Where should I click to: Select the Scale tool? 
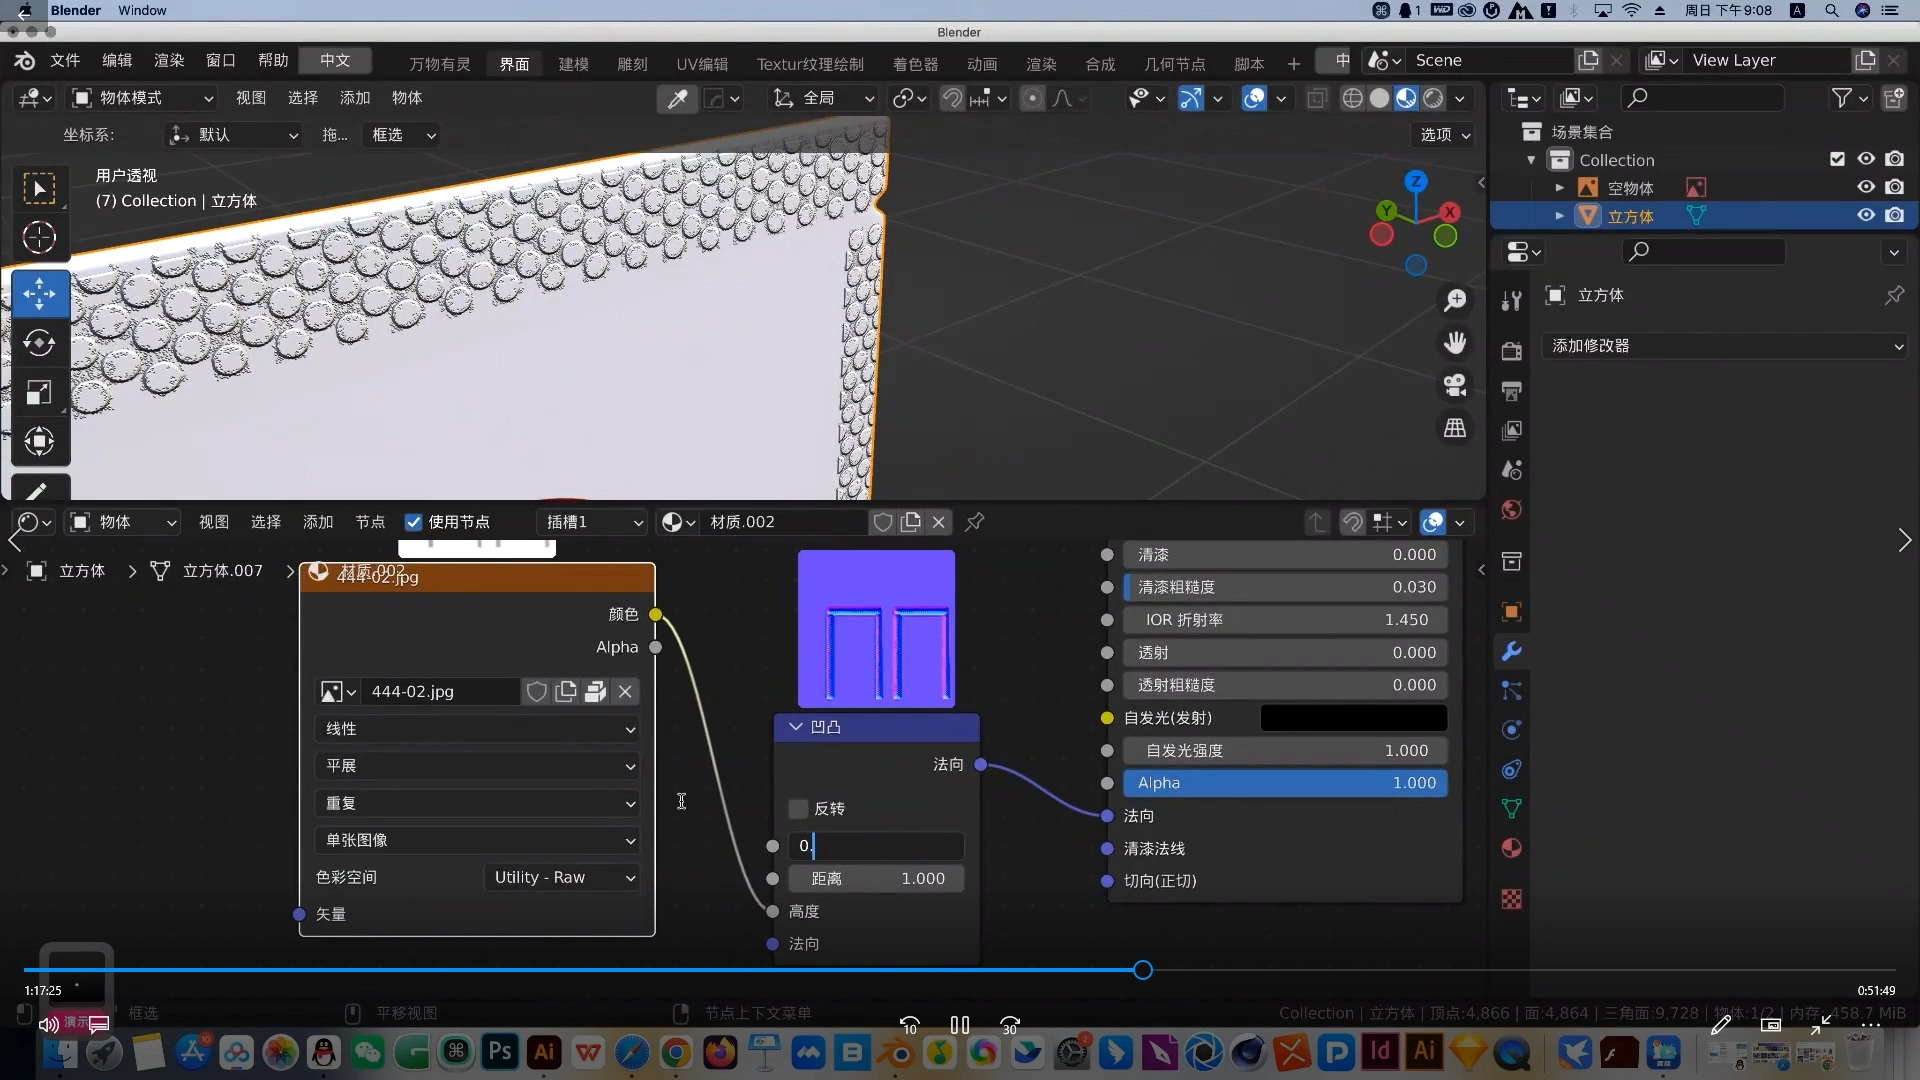point(39,392)
